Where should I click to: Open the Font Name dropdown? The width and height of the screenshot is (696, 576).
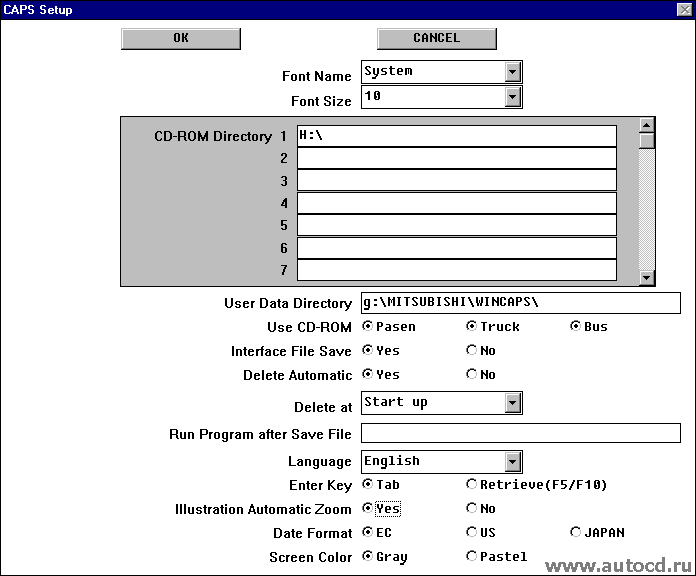(x=512, y=72)
